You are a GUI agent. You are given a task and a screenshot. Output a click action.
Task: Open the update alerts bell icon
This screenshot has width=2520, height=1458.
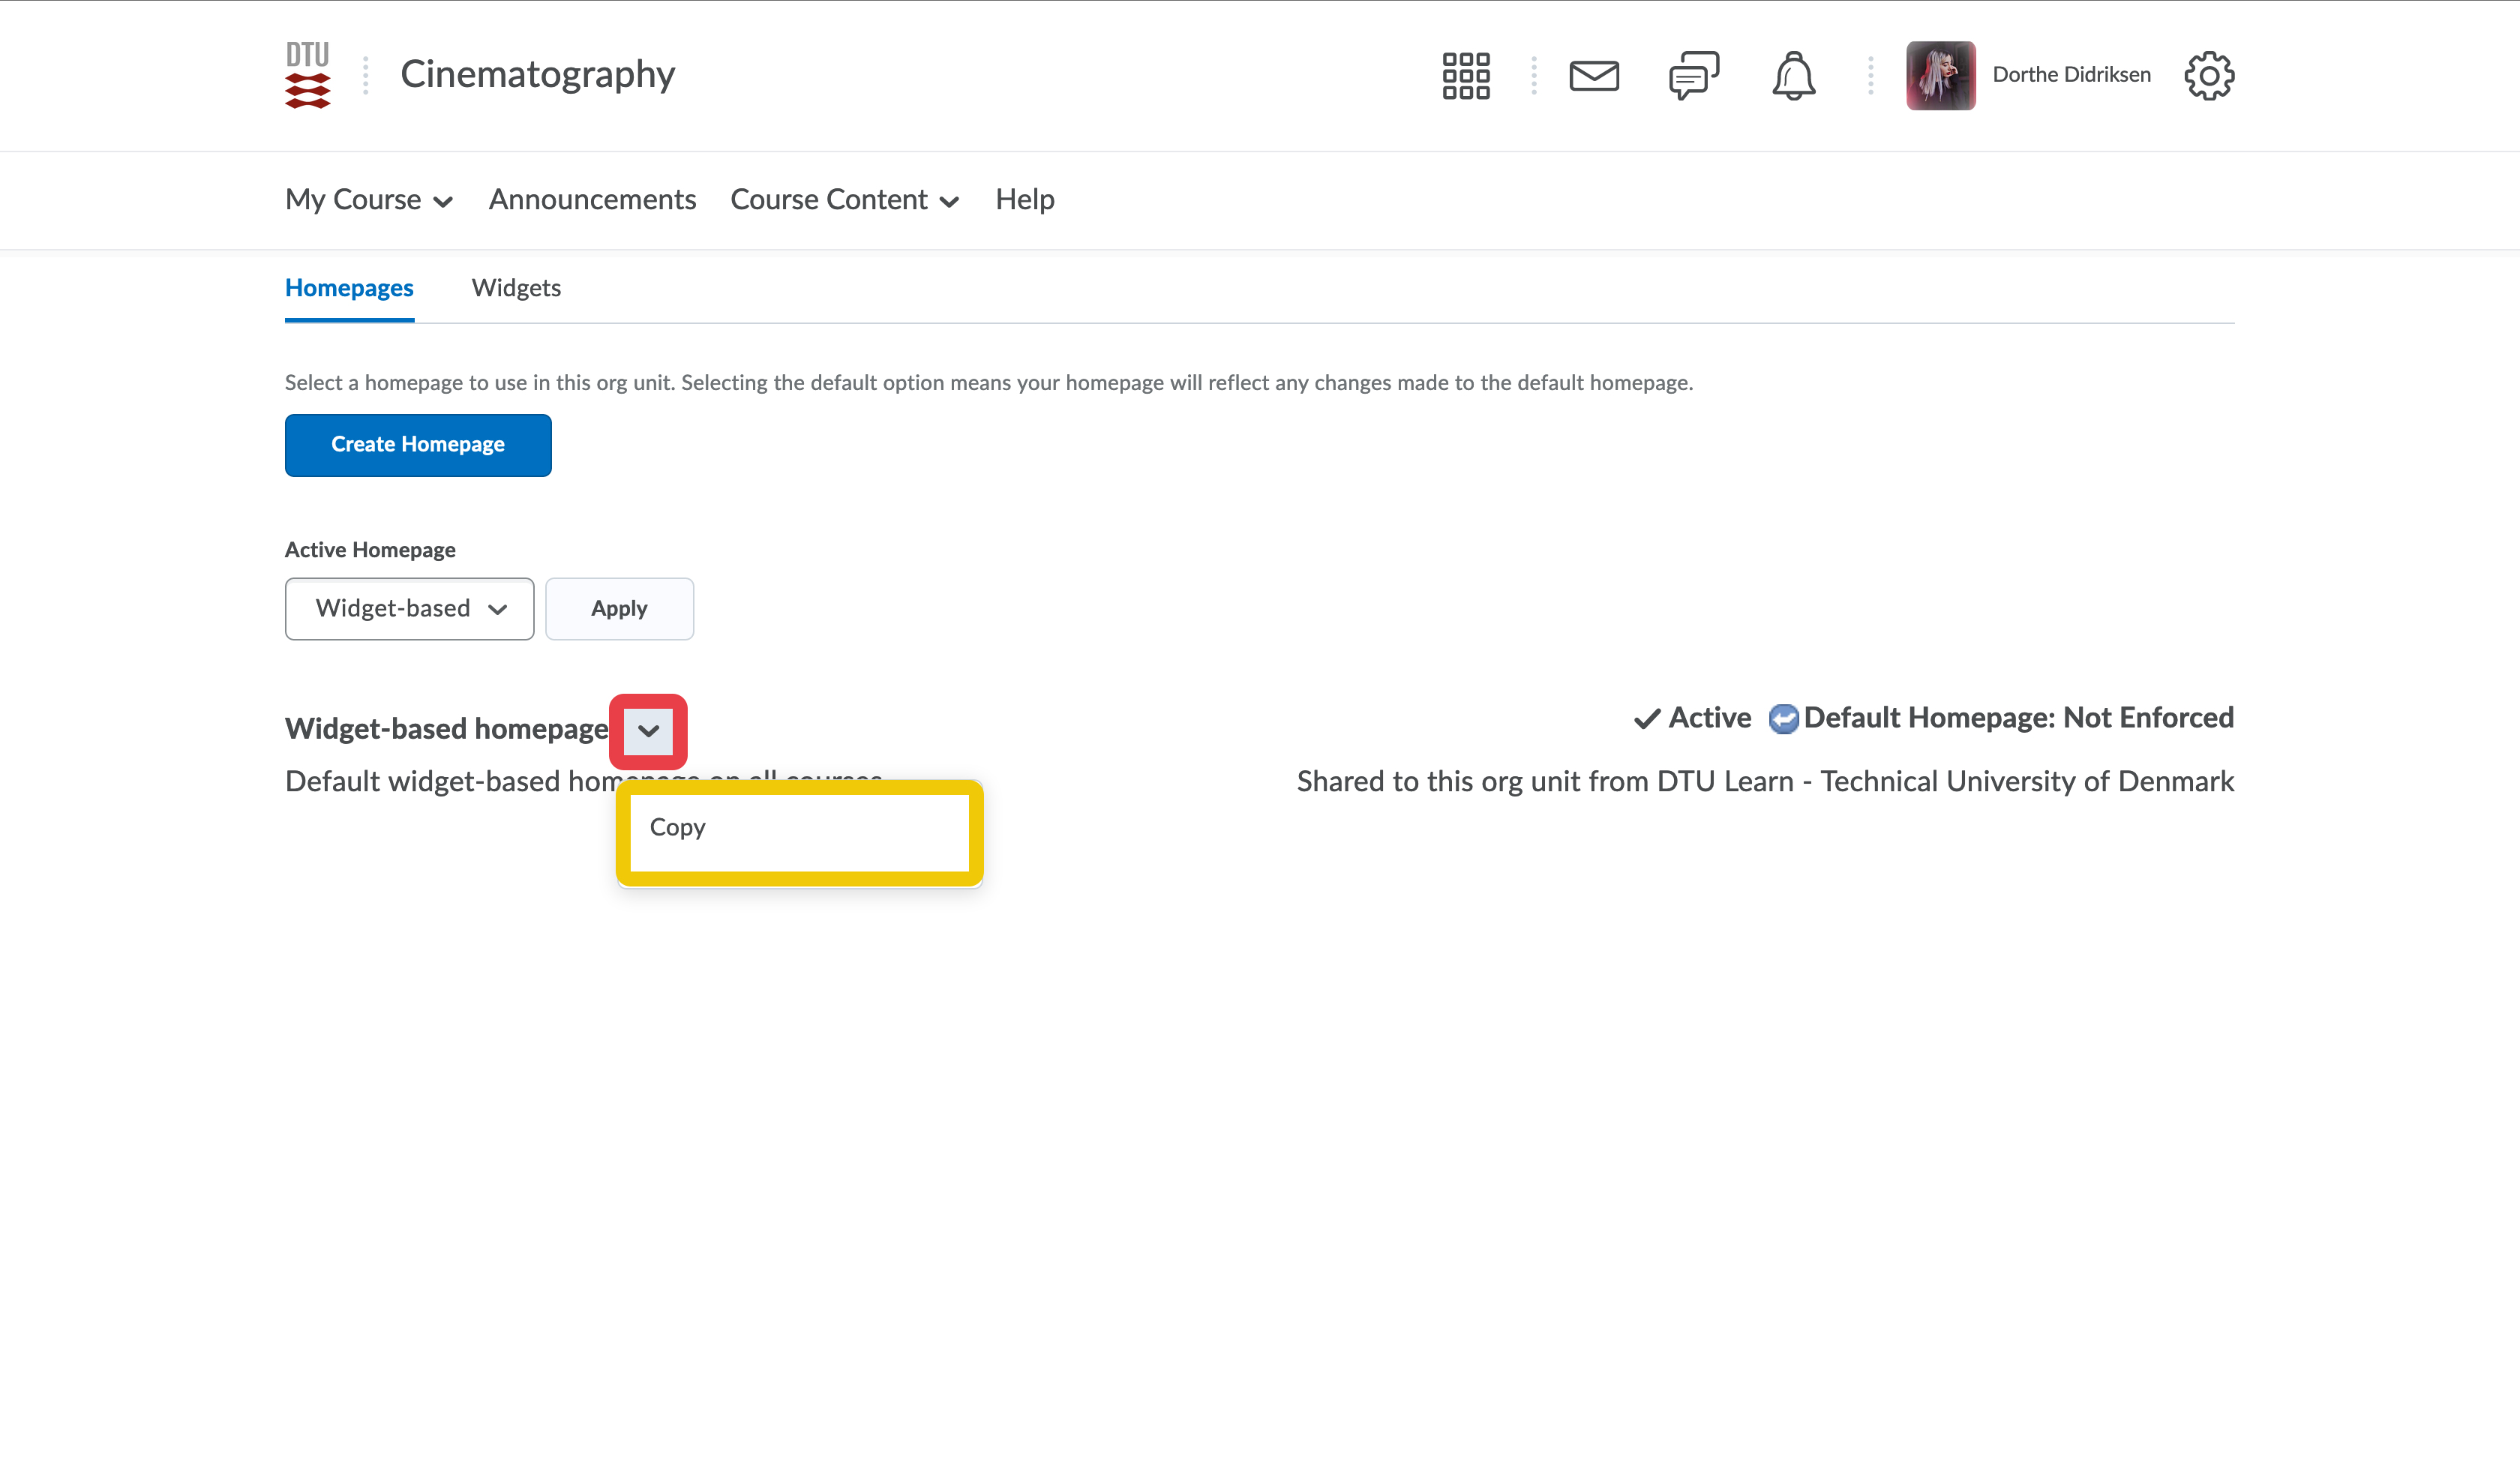coord(1793,76)
